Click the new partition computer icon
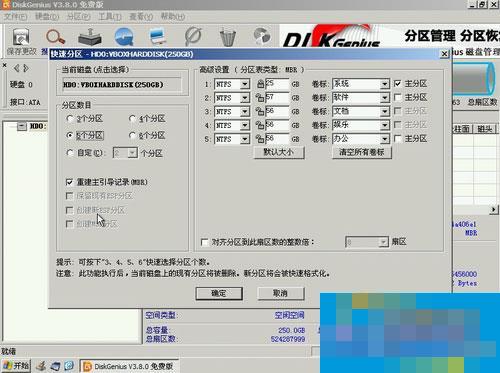 [158, 36]
